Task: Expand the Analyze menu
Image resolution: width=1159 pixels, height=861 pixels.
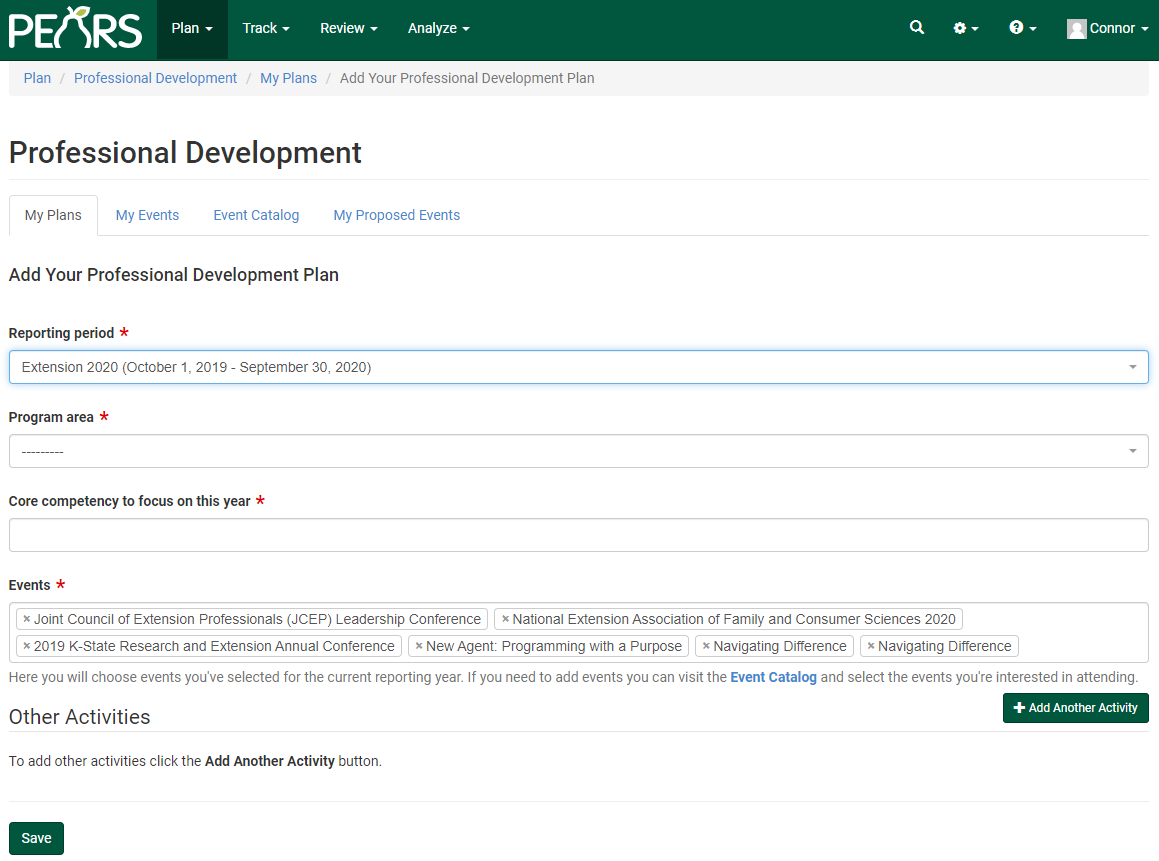Action: coord(438,28)
